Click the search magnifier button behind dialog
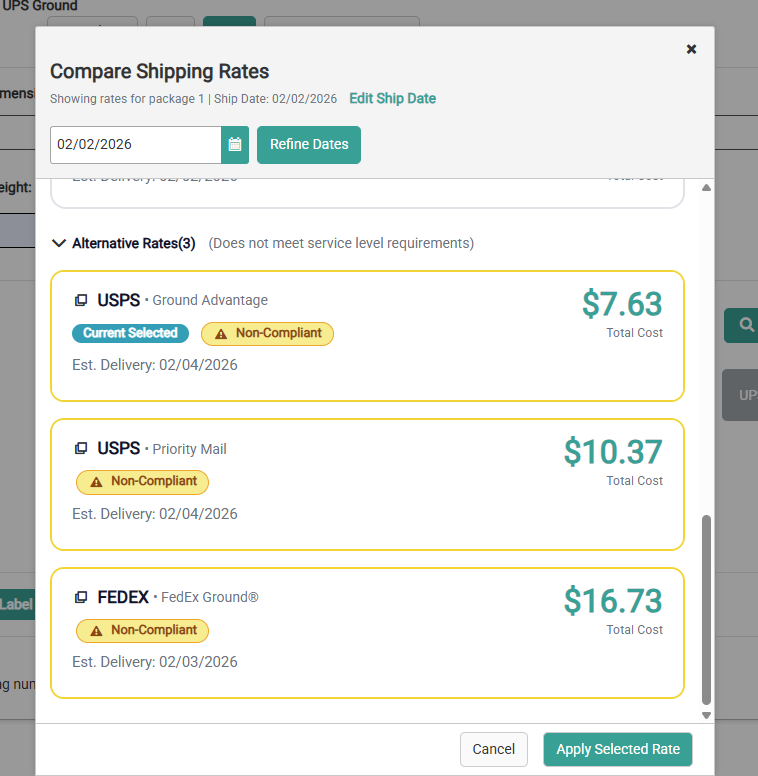The width and height of the screenshot is (758, 776). (745, 324)
